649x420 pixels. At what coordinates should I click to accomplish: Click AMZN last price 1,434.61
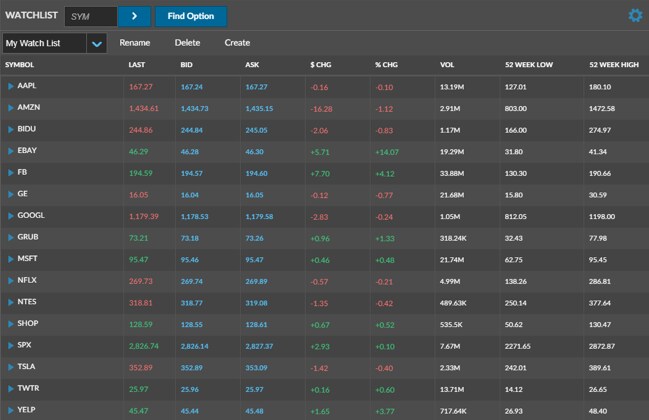(144, 108)
